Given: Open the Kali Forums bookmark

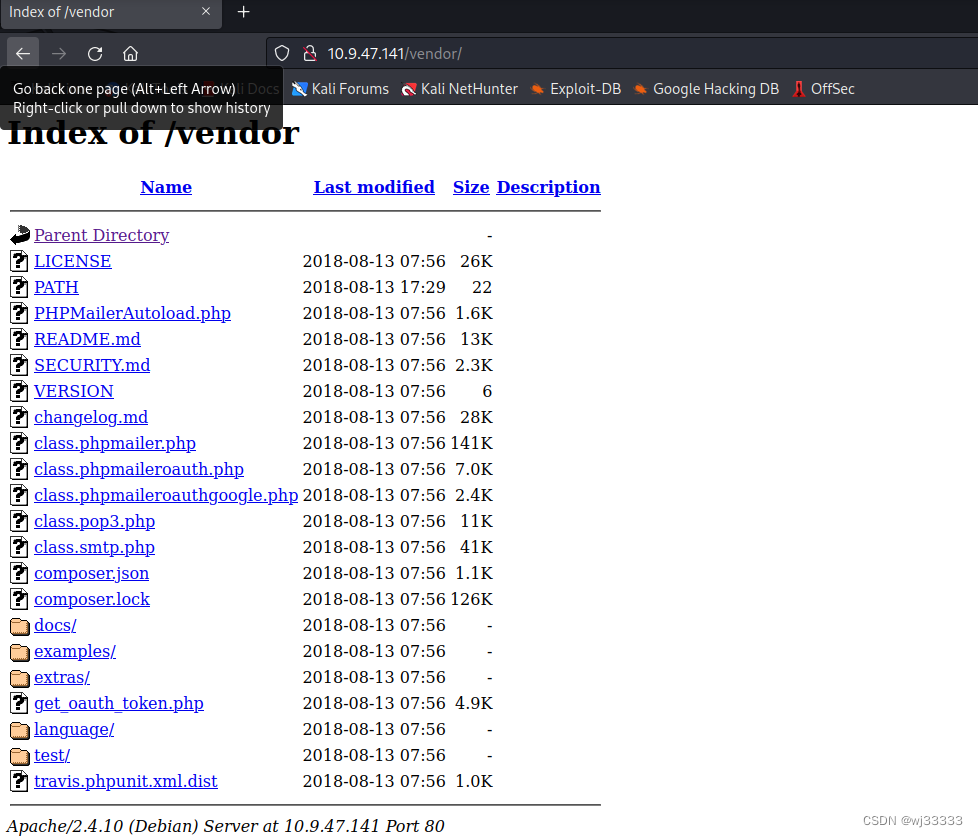Looking at the screenshot, I should [341, 89].
